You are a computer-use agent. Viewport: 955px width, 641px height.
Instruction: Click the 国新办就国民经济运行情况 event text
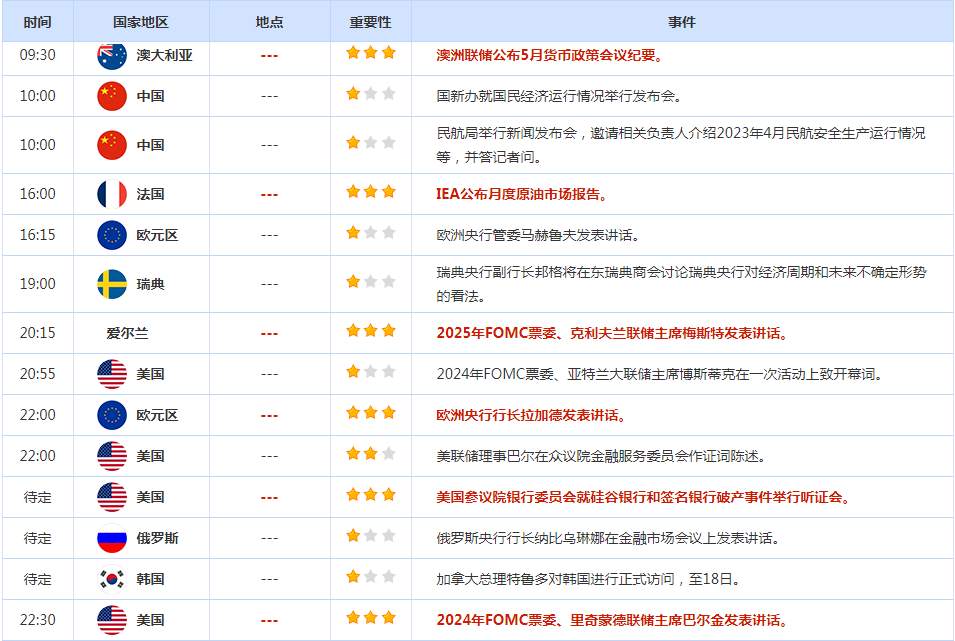[x=559, y=96]
